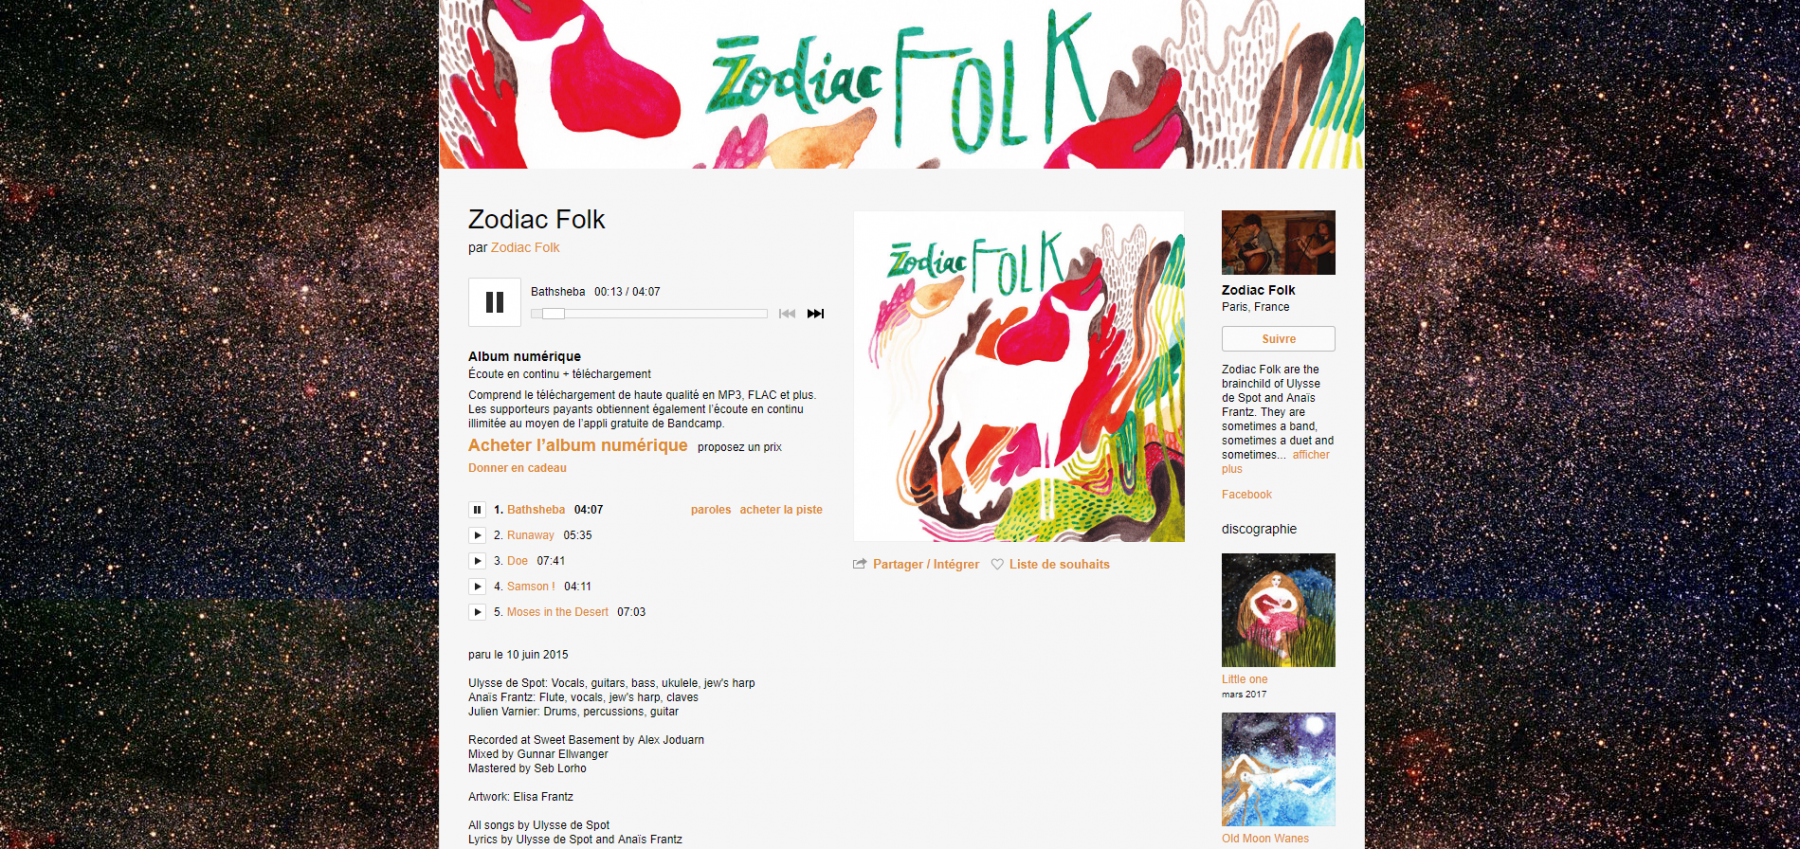The image size is (1800, 849).
Task: Play track 3 Doe
Action: click(x=478, y=561)
